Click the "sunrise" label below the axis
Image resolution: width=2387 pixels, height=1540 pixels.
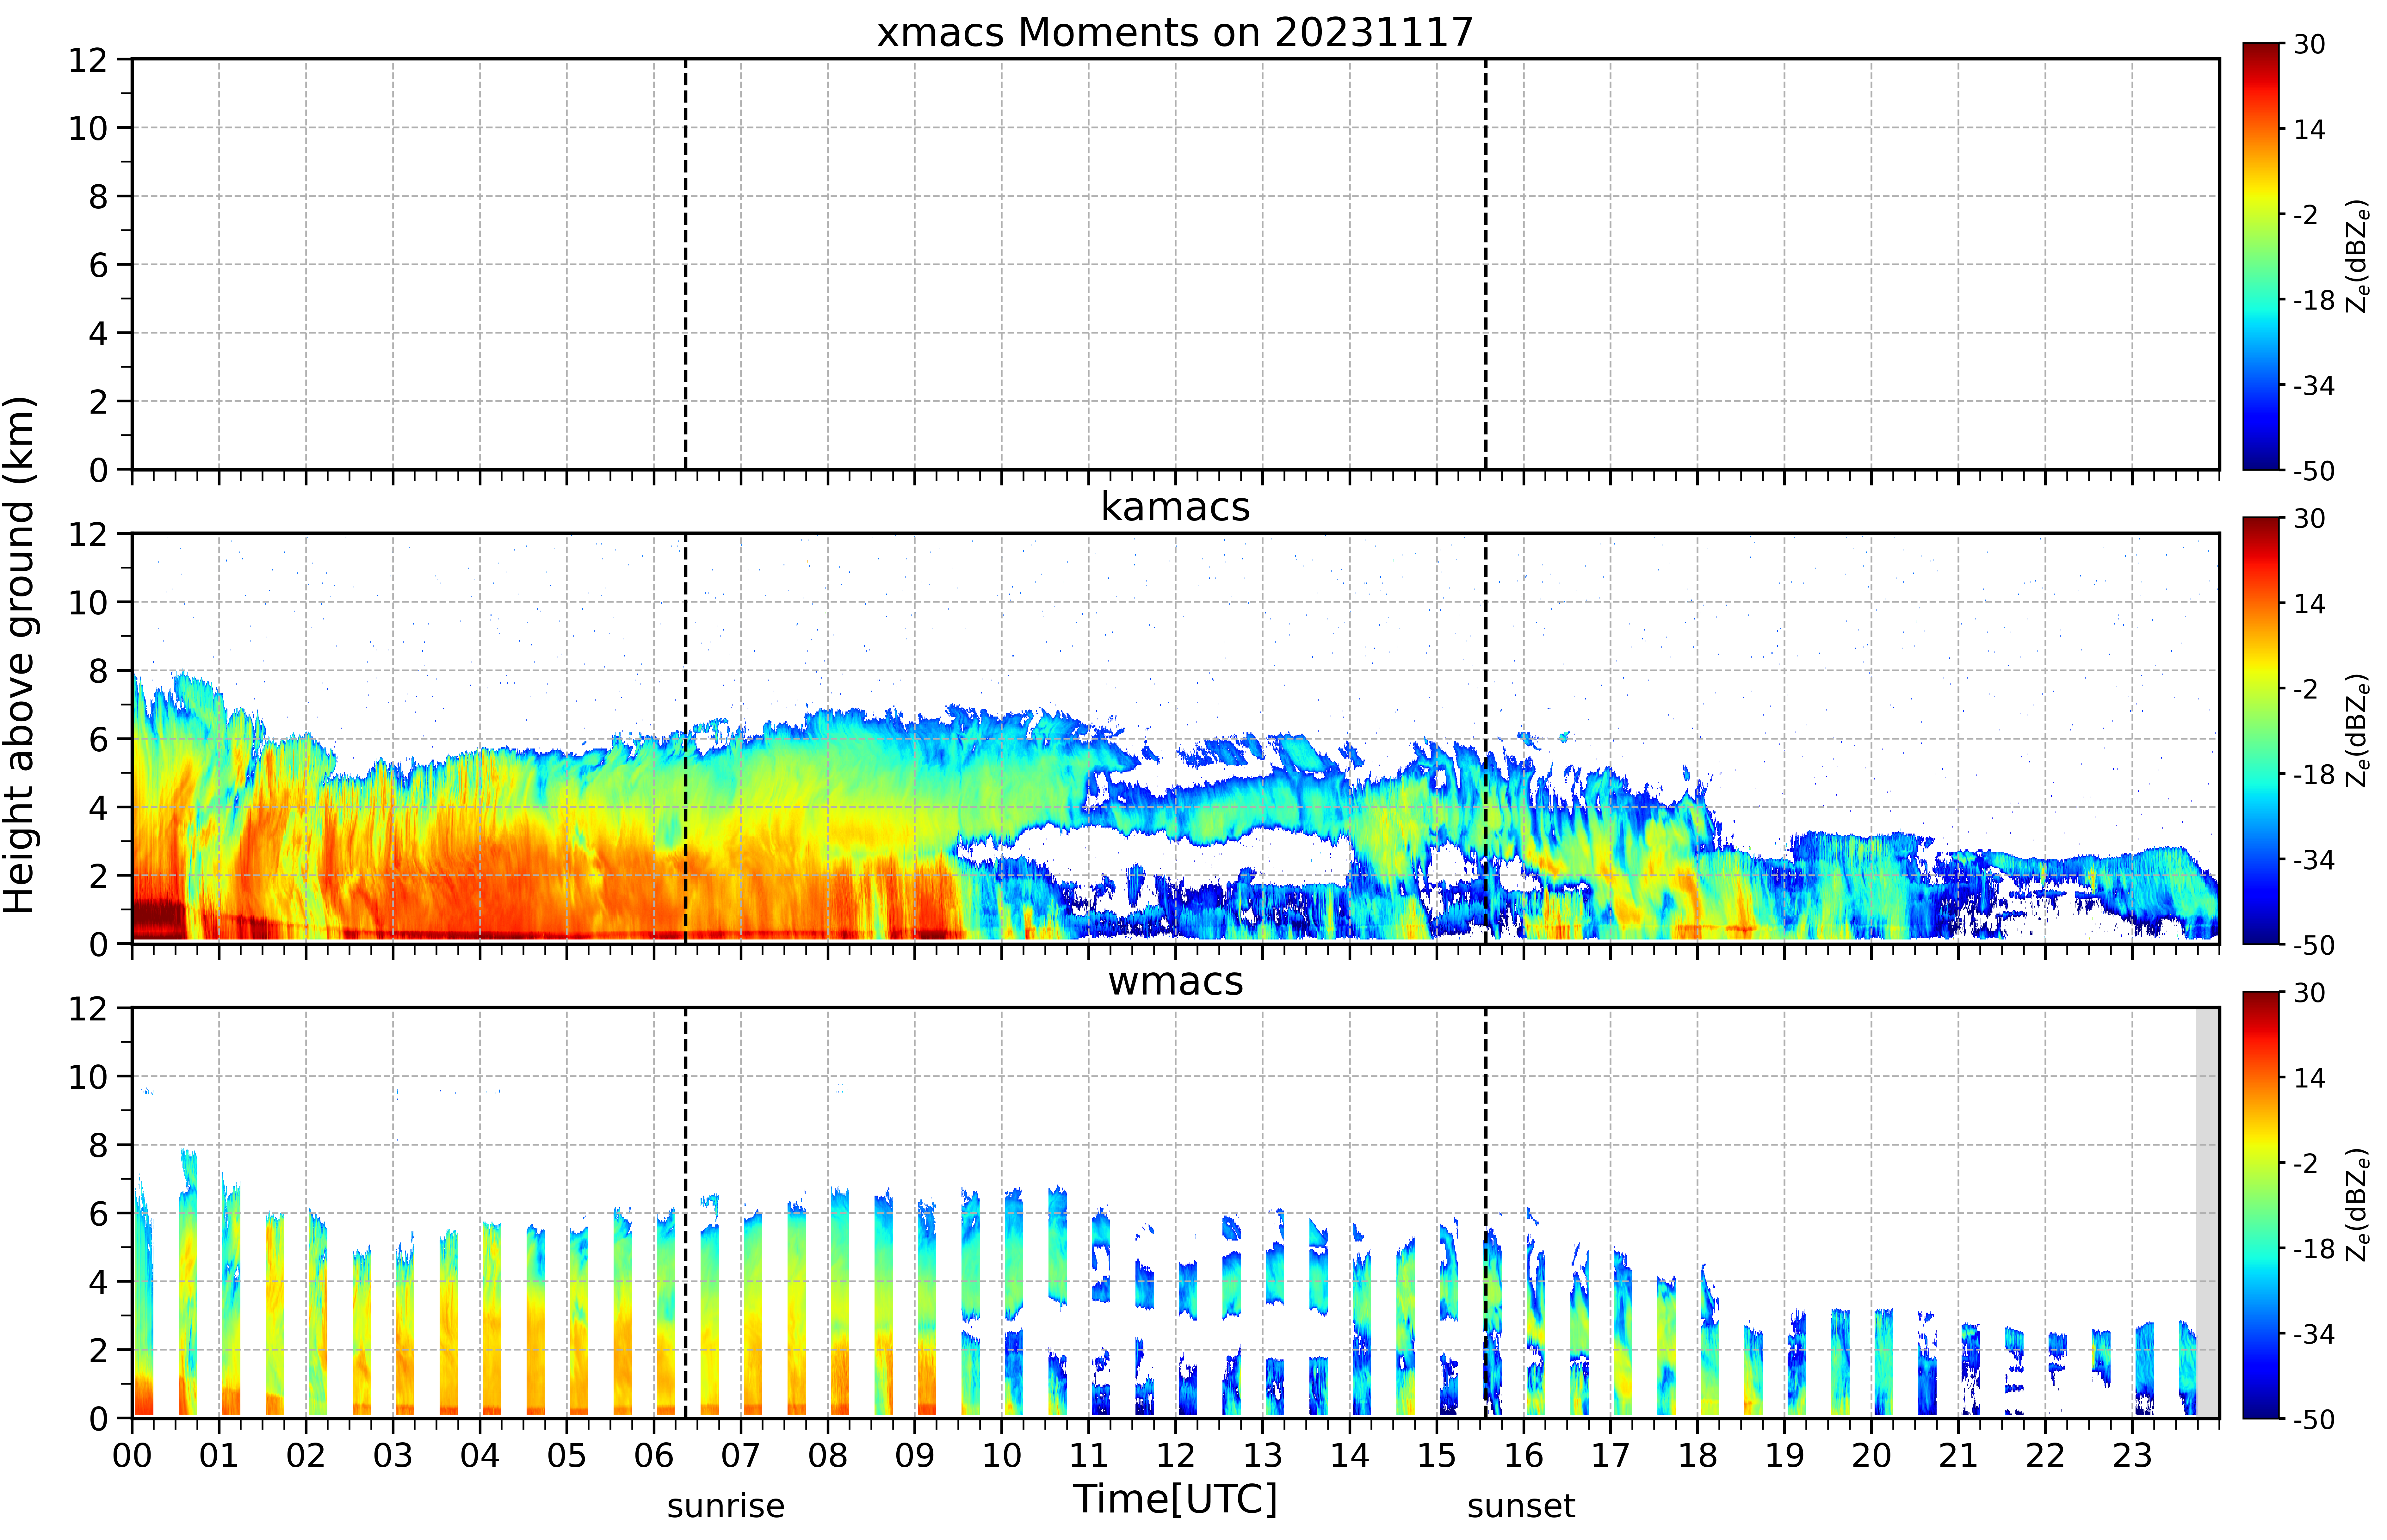[726, 1506]
